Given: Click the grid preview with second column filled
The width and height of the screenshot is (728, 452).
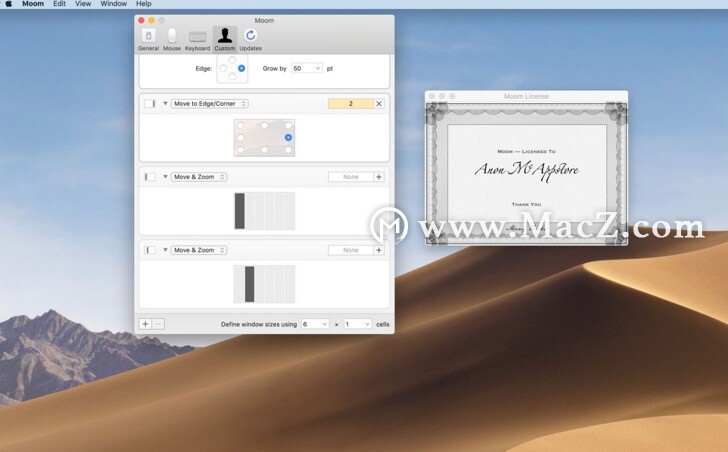Looking at the screenshot, I should 264,284.
